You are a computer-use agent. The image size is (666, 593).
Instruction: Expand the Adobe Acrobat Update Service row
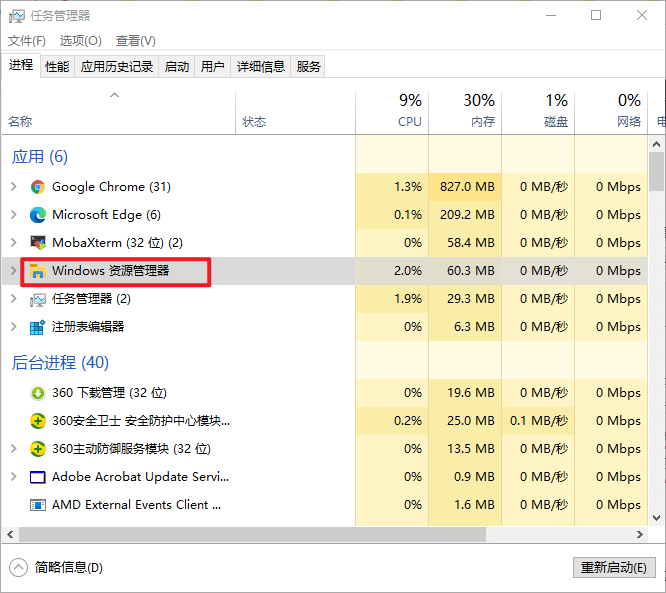coord(14,477)
